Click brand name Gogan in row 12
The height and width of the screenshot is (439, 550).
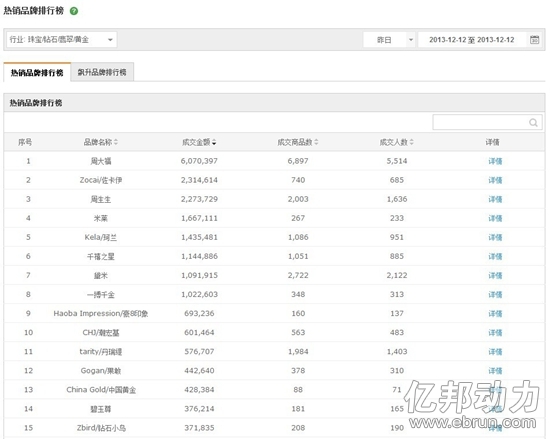101,371
